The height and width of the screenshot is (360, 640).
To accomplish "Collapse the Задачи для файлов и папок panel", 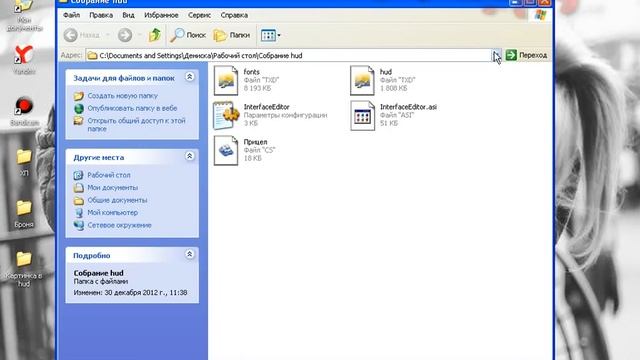I will click(189, 77).
